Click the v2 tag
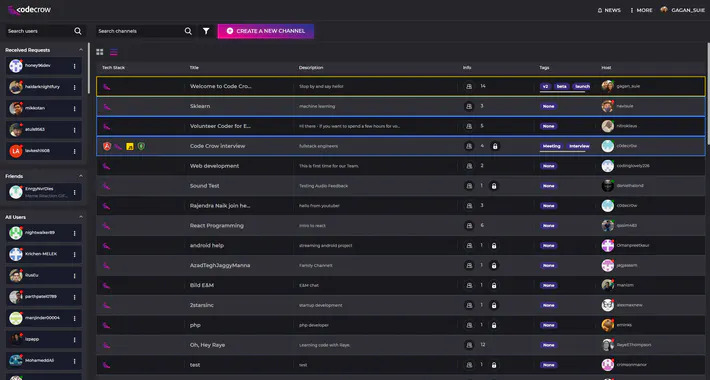Viewport: 710px width, 380px height. point(545,87)
